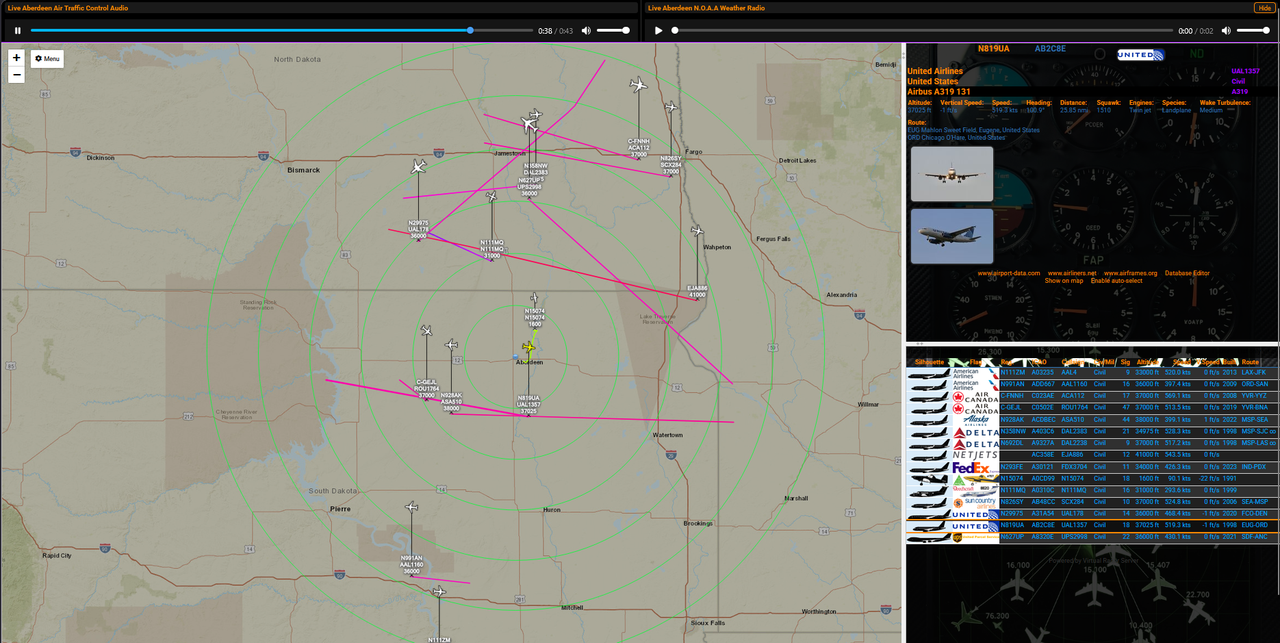Click the N111MQ row Beechcraft flag icon

[x=975, y=490]
